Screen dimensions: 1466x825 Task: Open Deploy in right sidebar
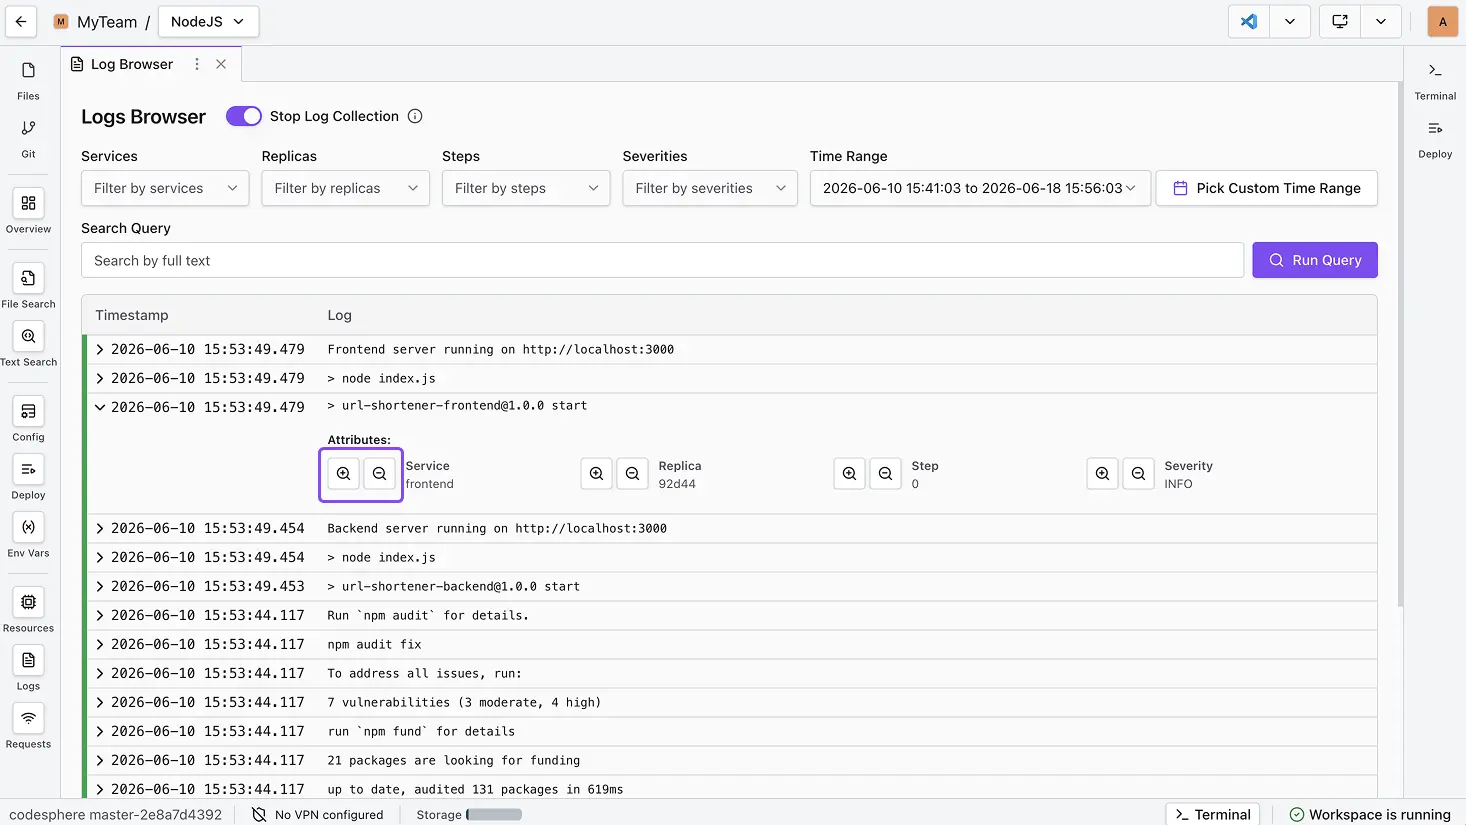pyautogui.click(x=1435, y=138)
